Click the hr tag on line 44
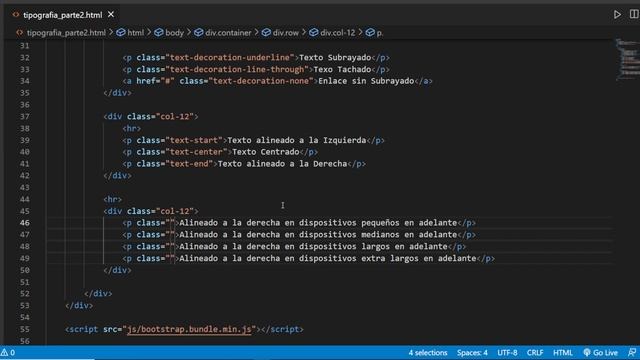This screenshot has width=640, height=360. 112,200
